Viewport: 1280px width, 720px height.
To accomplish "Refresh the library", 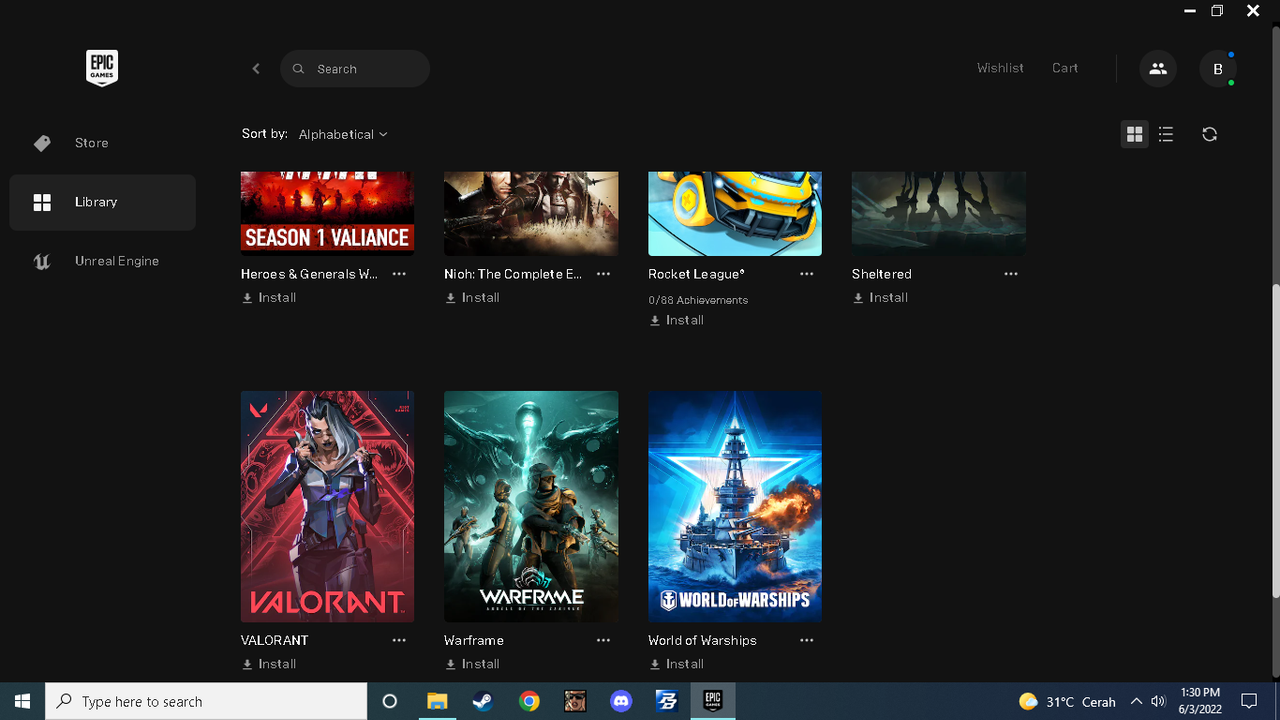I will point(1210,134).
